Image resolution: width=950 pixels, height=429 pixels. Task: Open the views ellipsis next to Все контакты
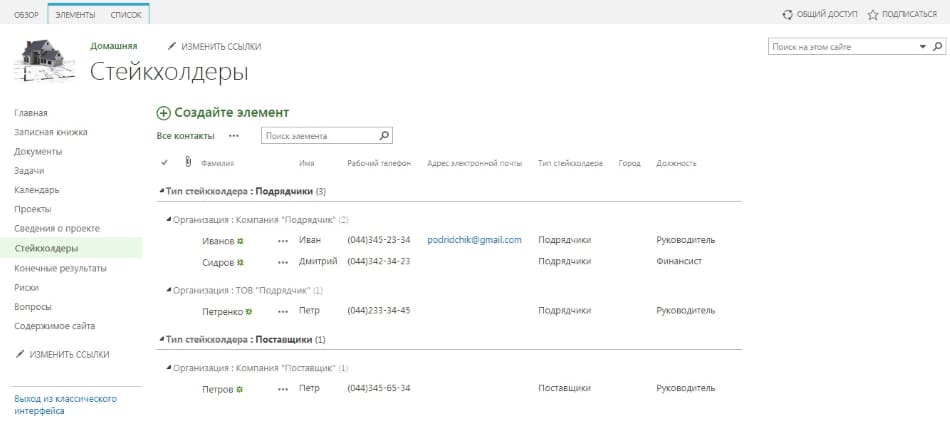coord(234,136)
